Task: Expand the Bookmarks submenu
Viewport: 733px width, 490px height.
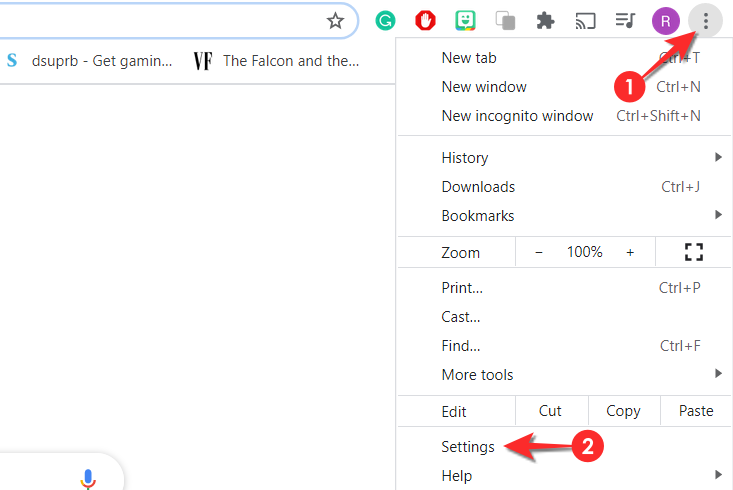Action: tap(564, 216)
